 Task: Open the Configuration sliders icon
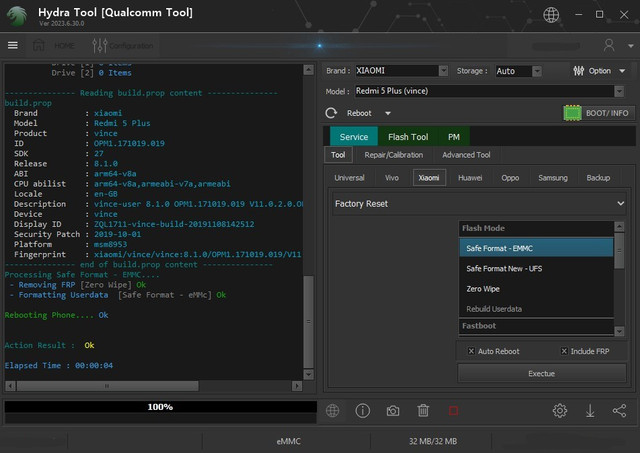(x=100, y=45)
